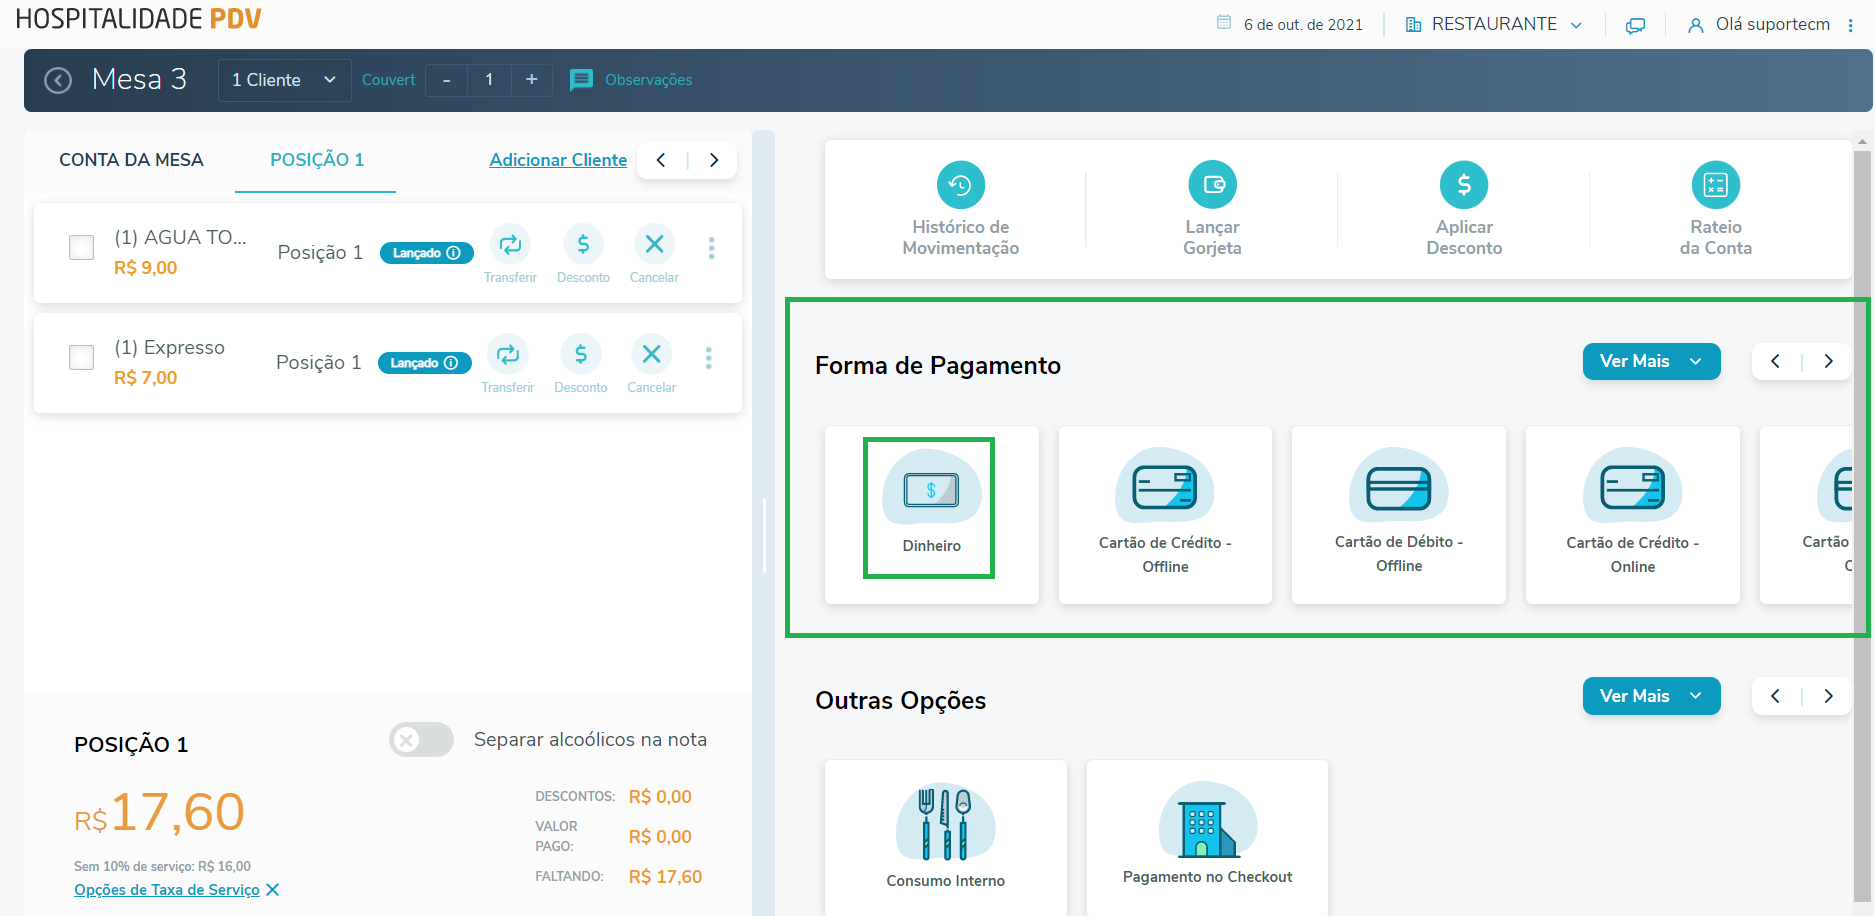The height and width of the screenshot is (916, 1875).
Task: Choose Pagamento no Checkout option
Action: [x=1207, y=838]
